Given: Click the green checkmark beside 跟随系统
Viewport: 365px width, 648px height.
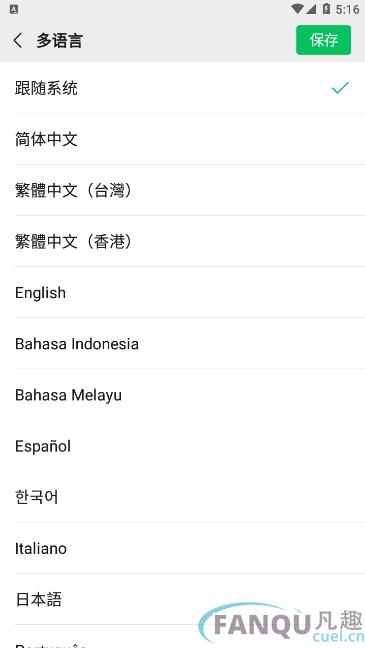Looking at the screenshot, I should (340, 88).
